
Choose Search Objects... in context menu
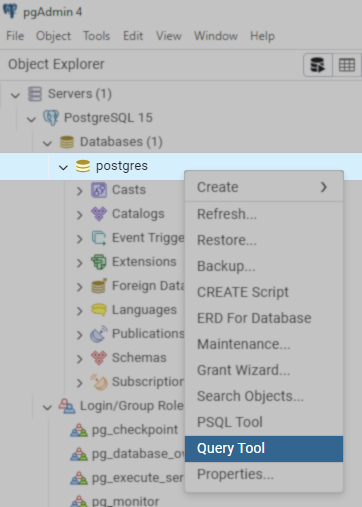264,396
